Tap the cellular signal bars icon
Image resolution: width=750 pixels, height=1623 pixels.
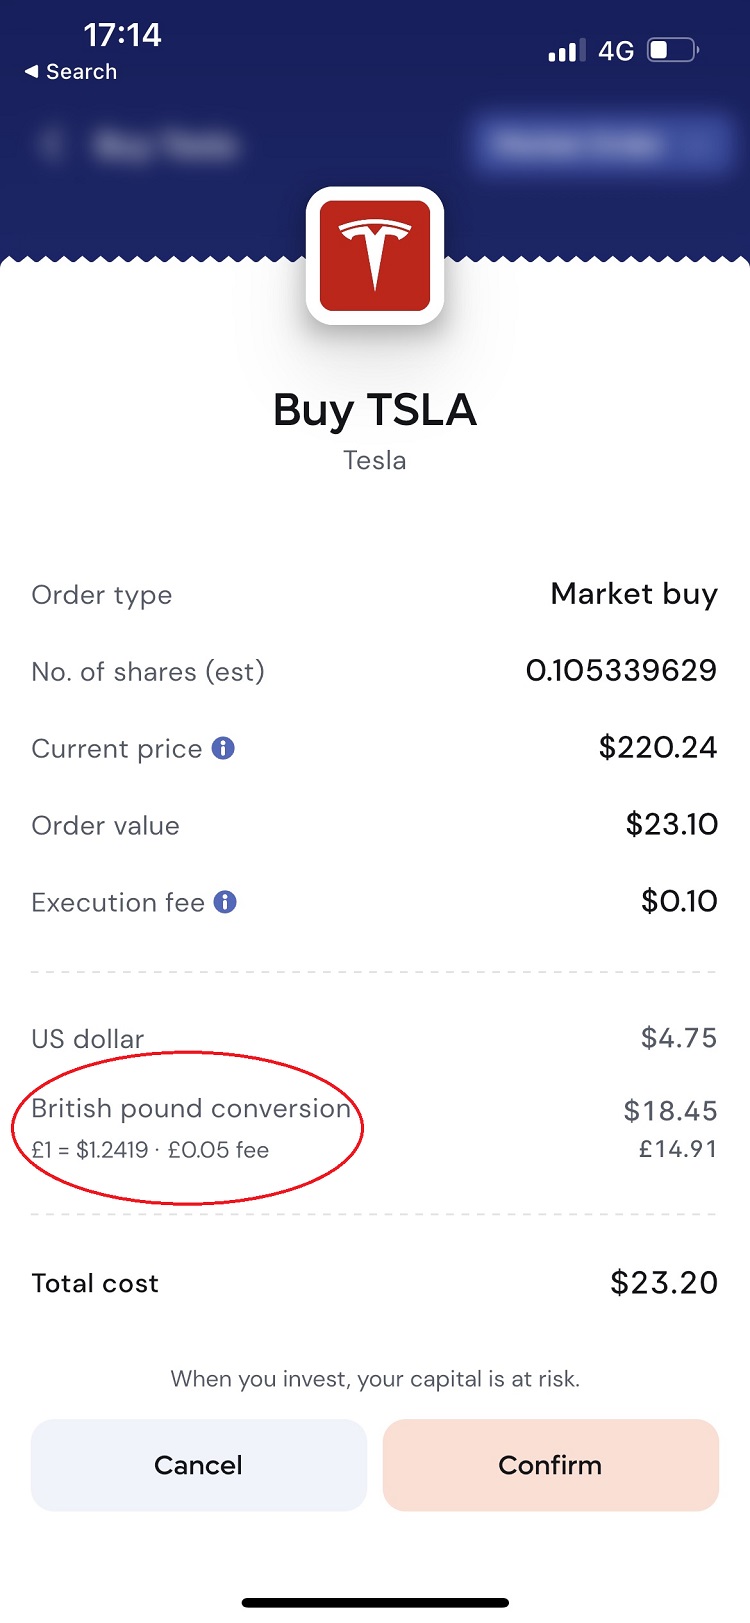pyautogui.click(x=566, y=51)
